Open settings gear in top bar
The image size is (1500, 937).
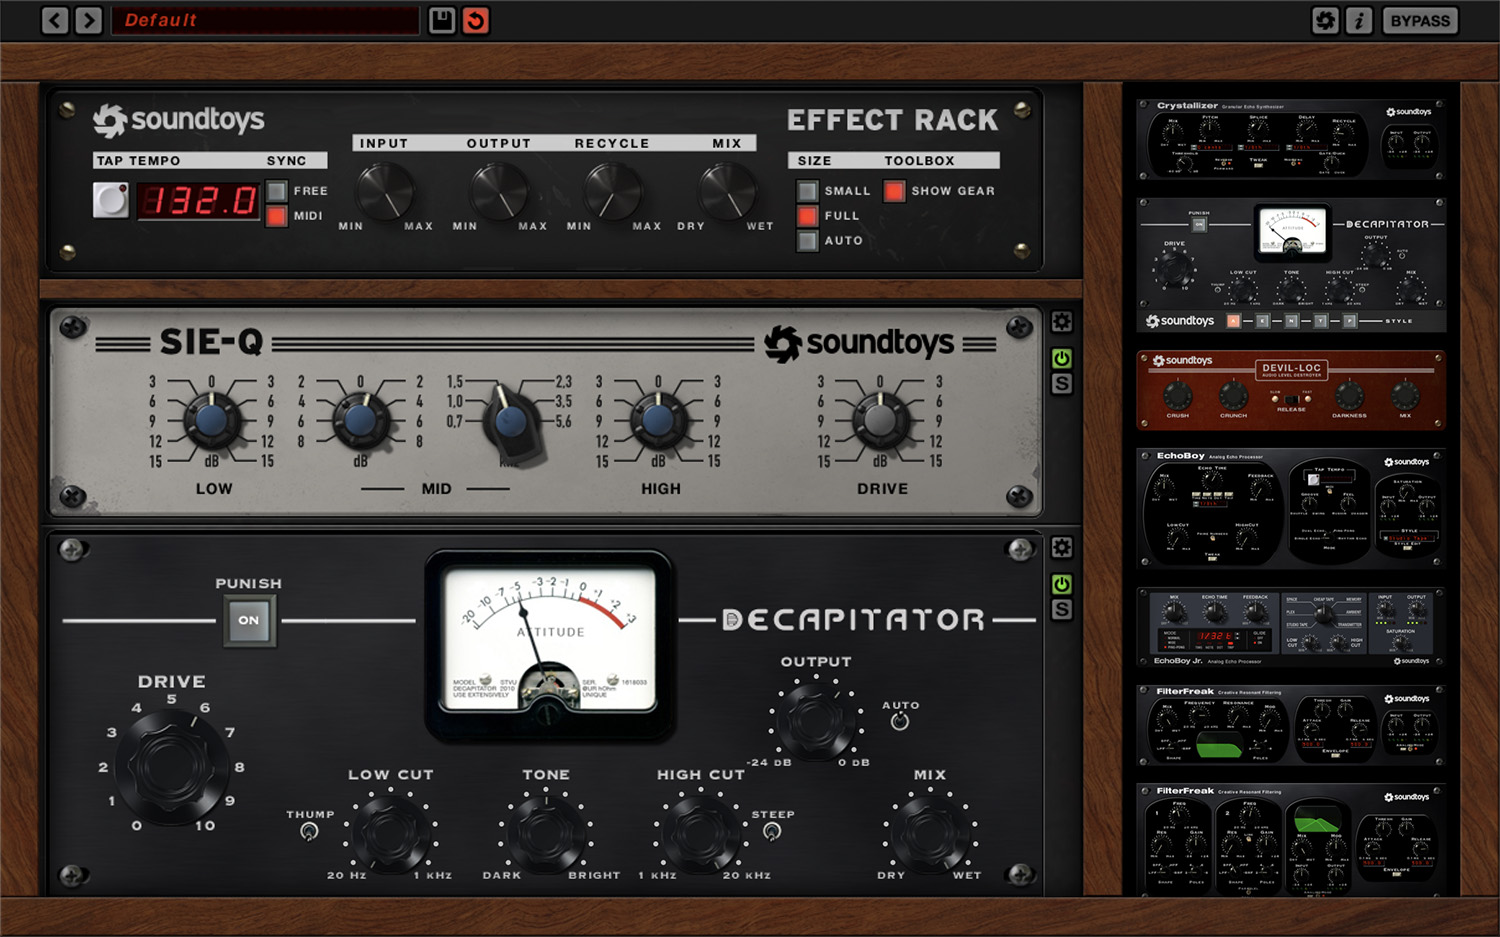point(1325,20)
